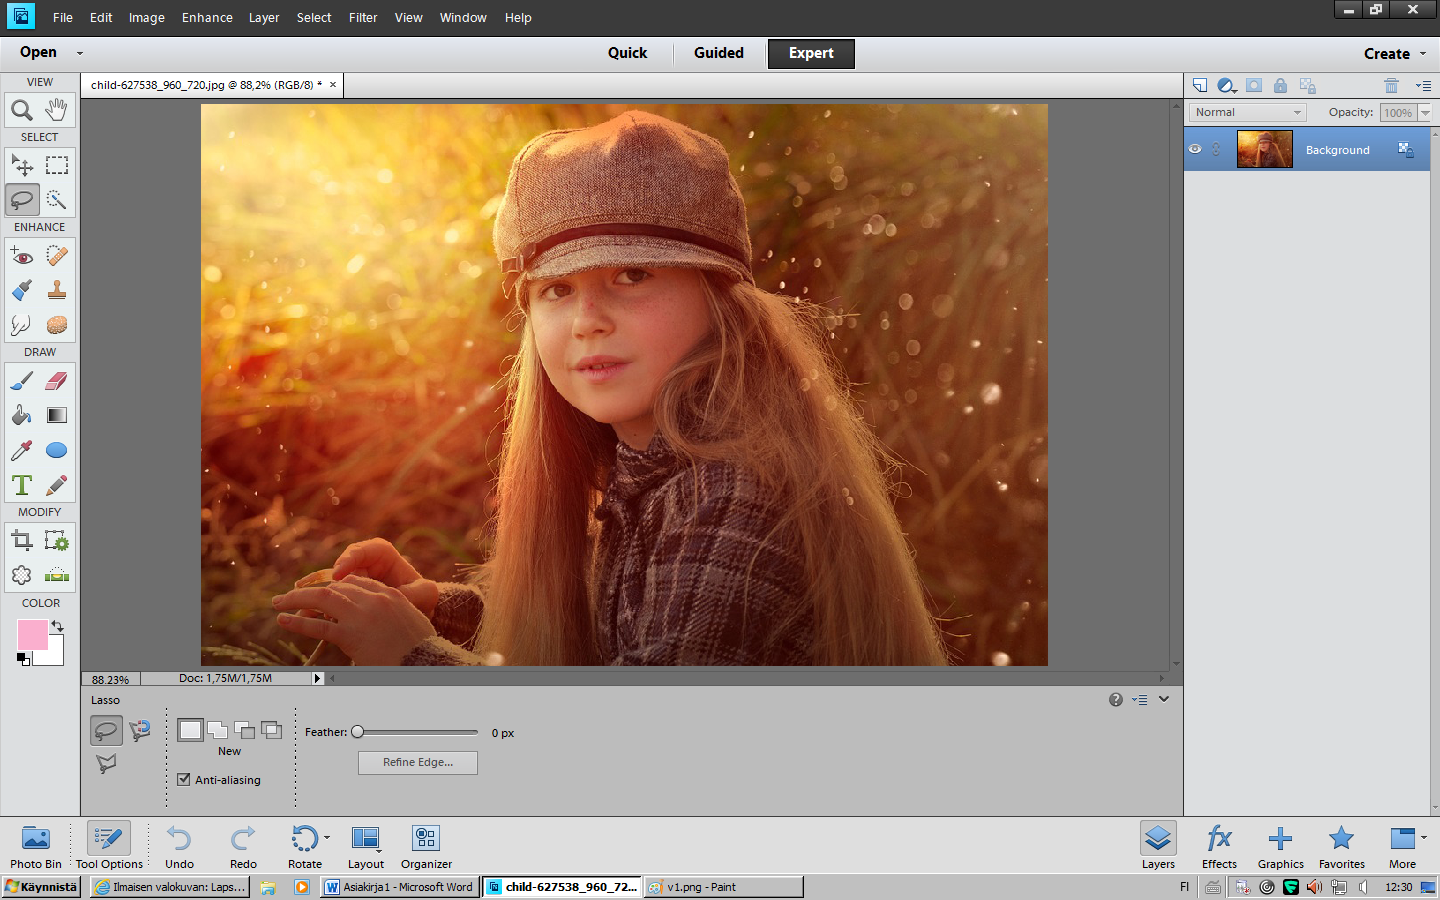Screen dimensions: 1440x900
Task: Uncheck the Anti-aliasing checkbox
Action: point(184,780)
